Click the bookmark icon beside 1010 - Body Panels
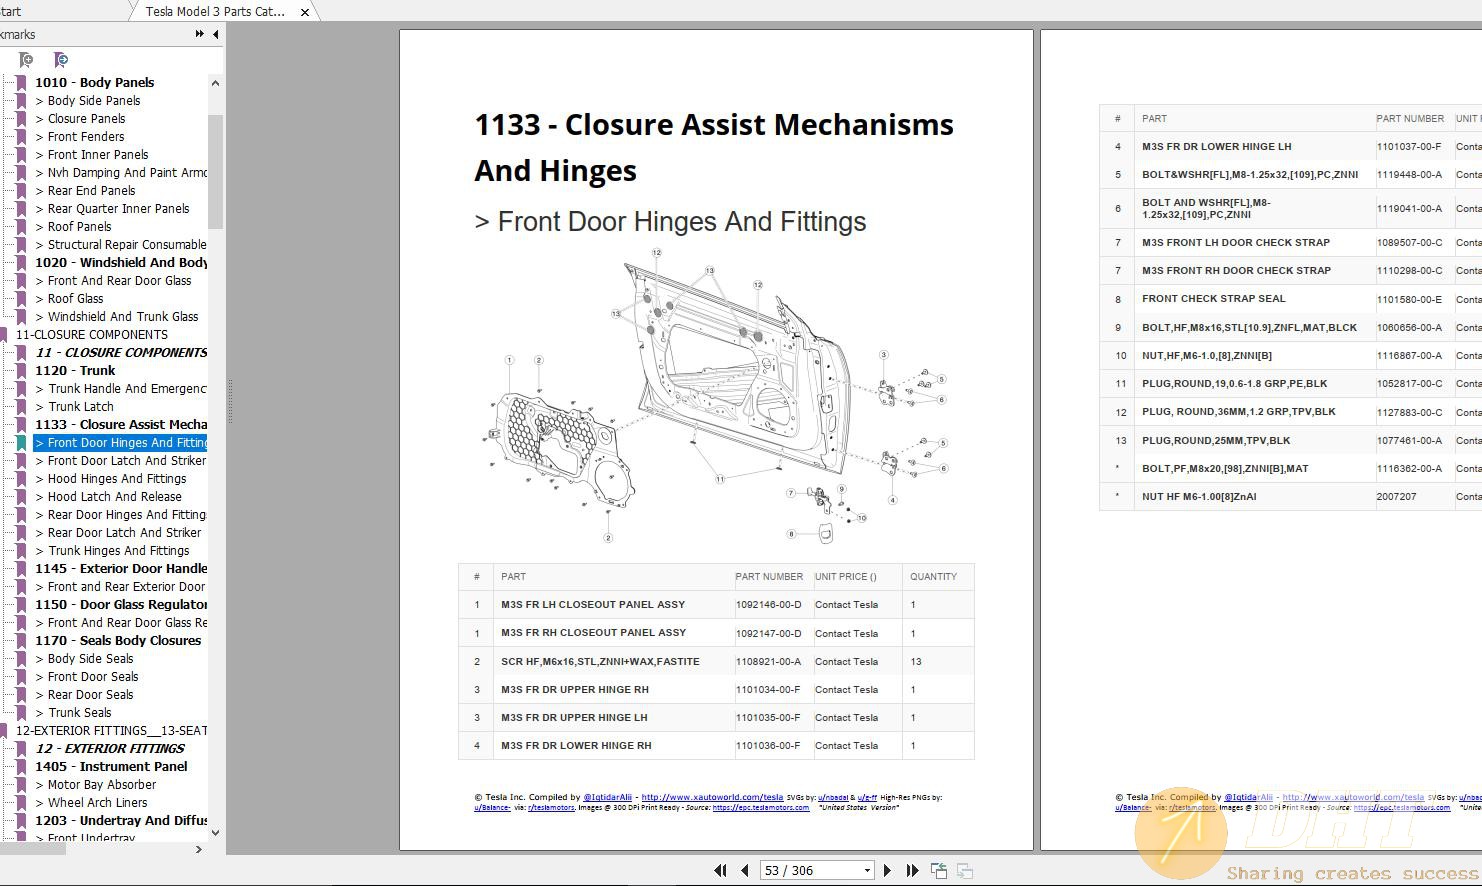1482x886 pixels. click(22, 83)
